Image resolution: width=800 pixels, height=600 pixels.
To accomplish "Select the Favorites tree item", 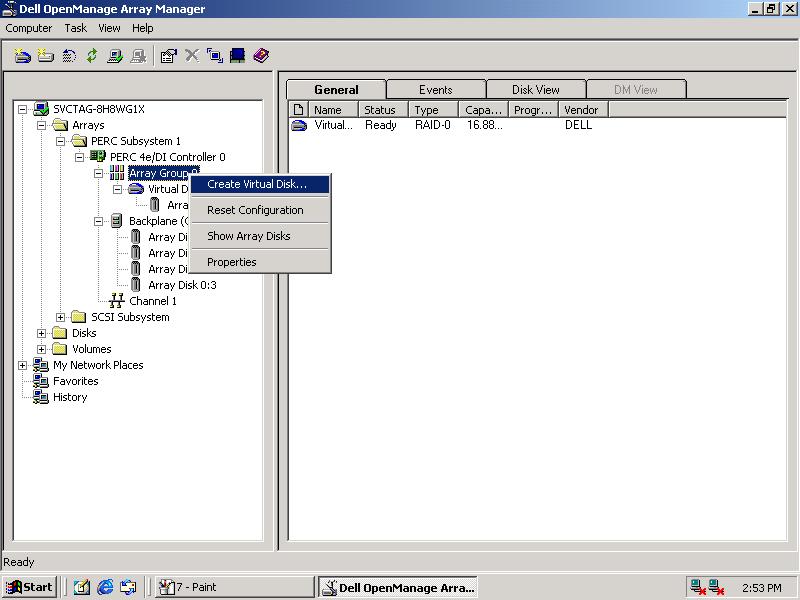I will pos(76,381).
